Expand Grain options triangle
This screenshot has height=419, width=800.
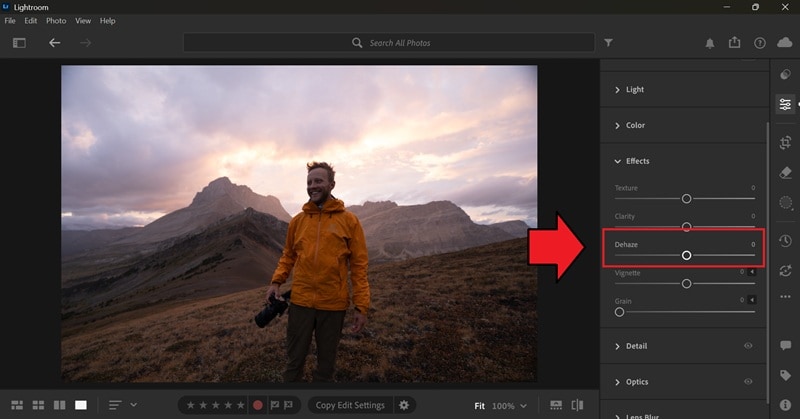[x=752, y=300]
